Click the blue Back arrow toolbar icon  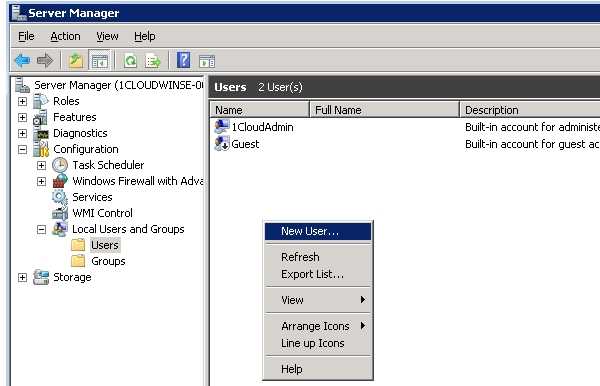22,60
